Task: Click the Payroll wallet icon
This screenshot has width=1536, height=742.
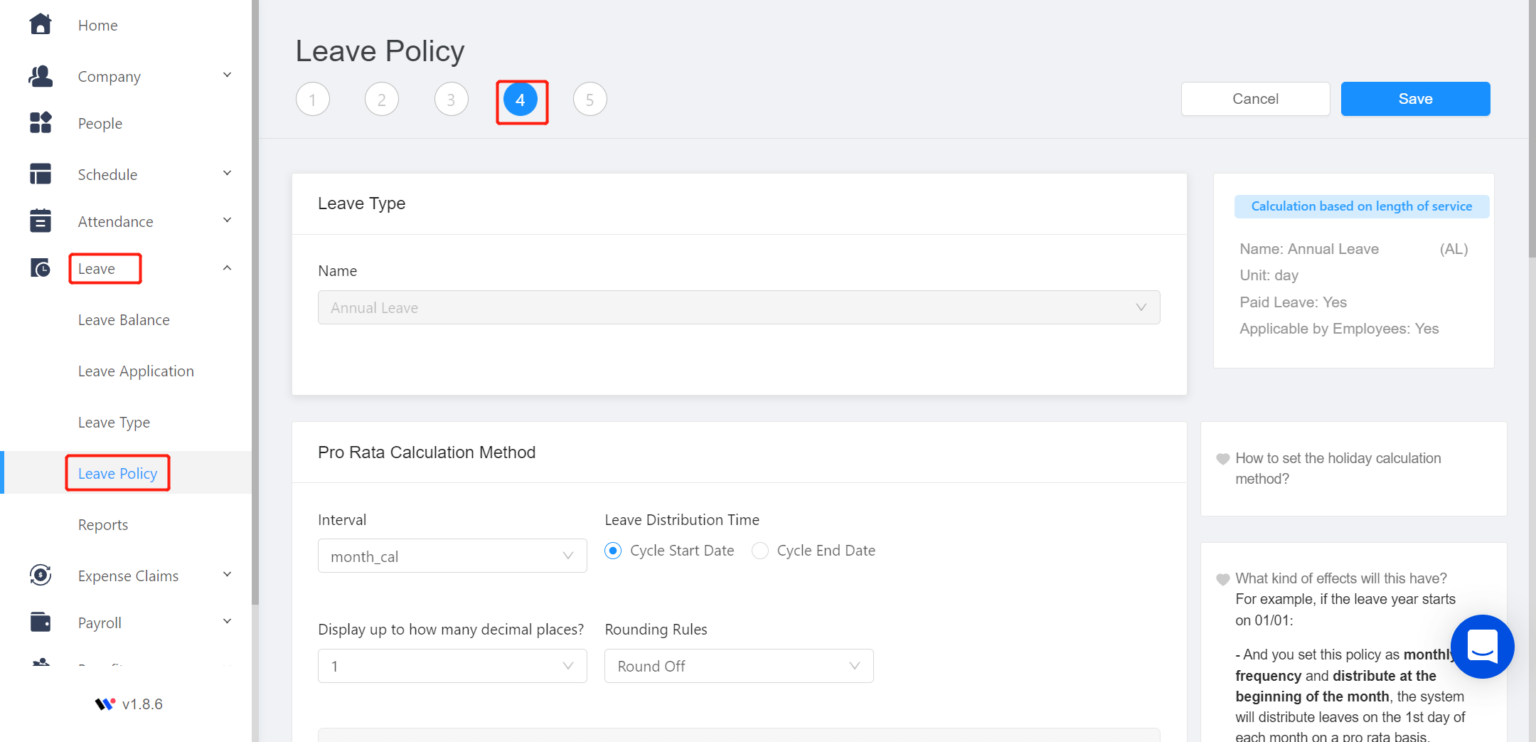Action: coord(40,622)
